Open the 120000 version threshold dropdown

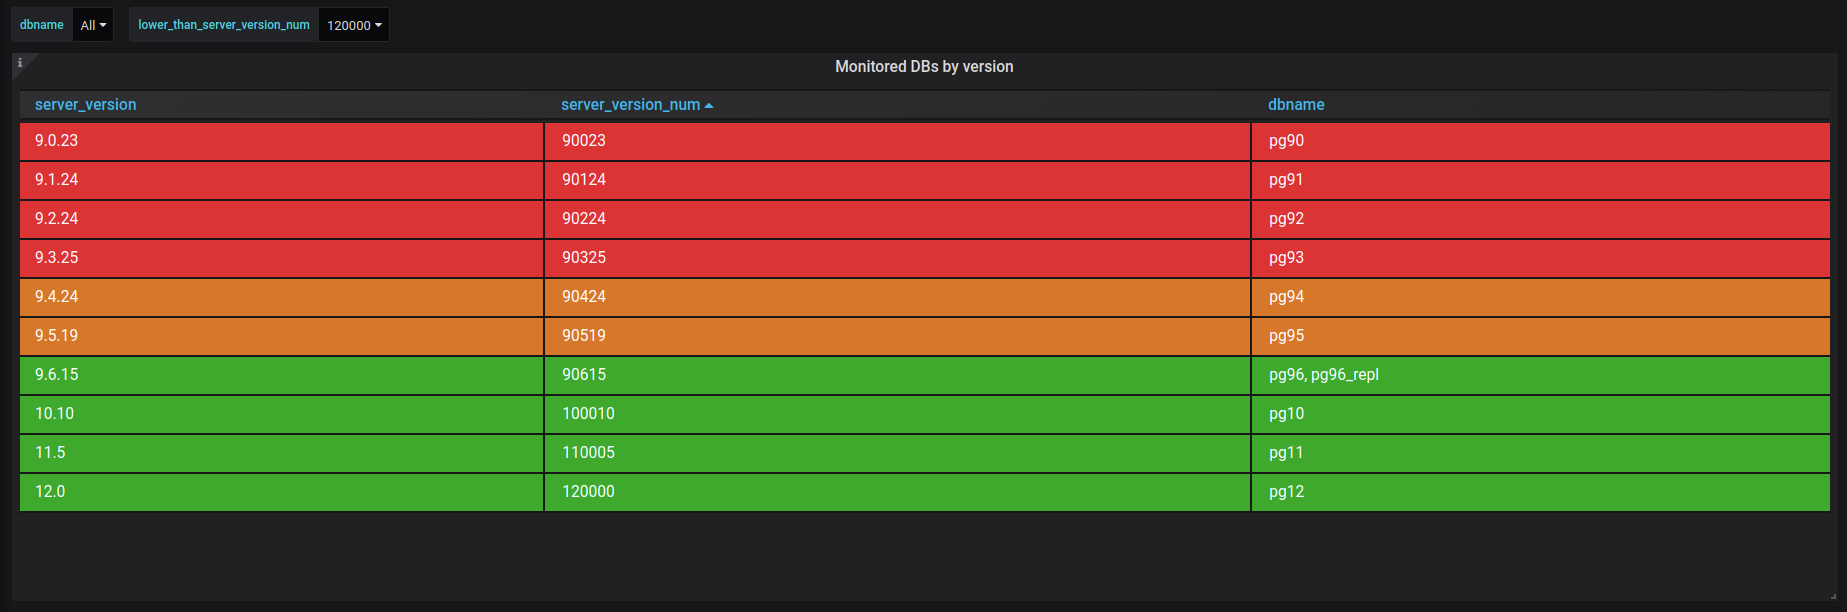354,25
